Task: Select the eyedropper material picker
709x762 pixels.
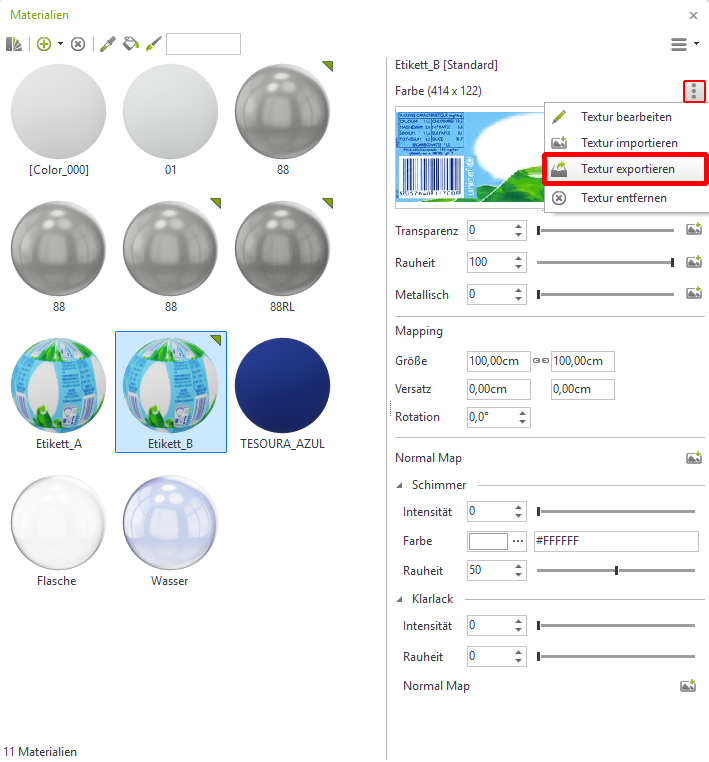Action: (108, 44)
